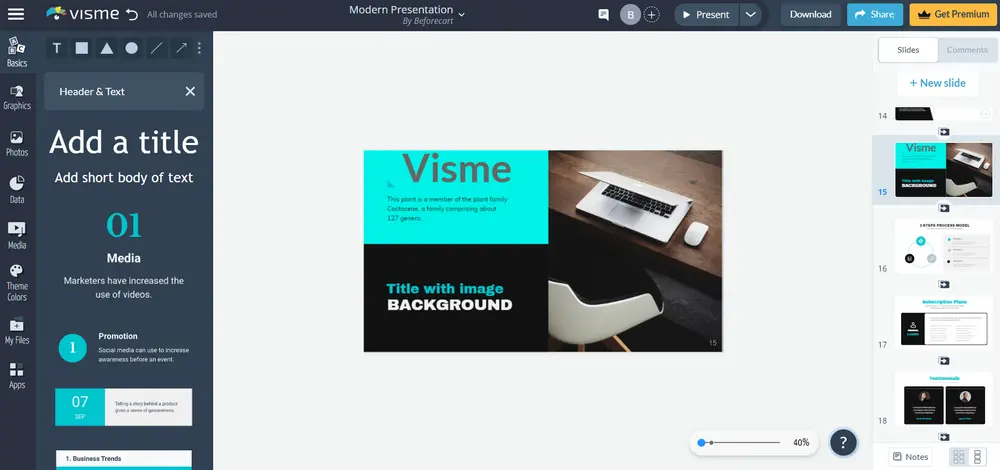Switch to grid view of slides
Screen dimensions: 1000x470
958,457
